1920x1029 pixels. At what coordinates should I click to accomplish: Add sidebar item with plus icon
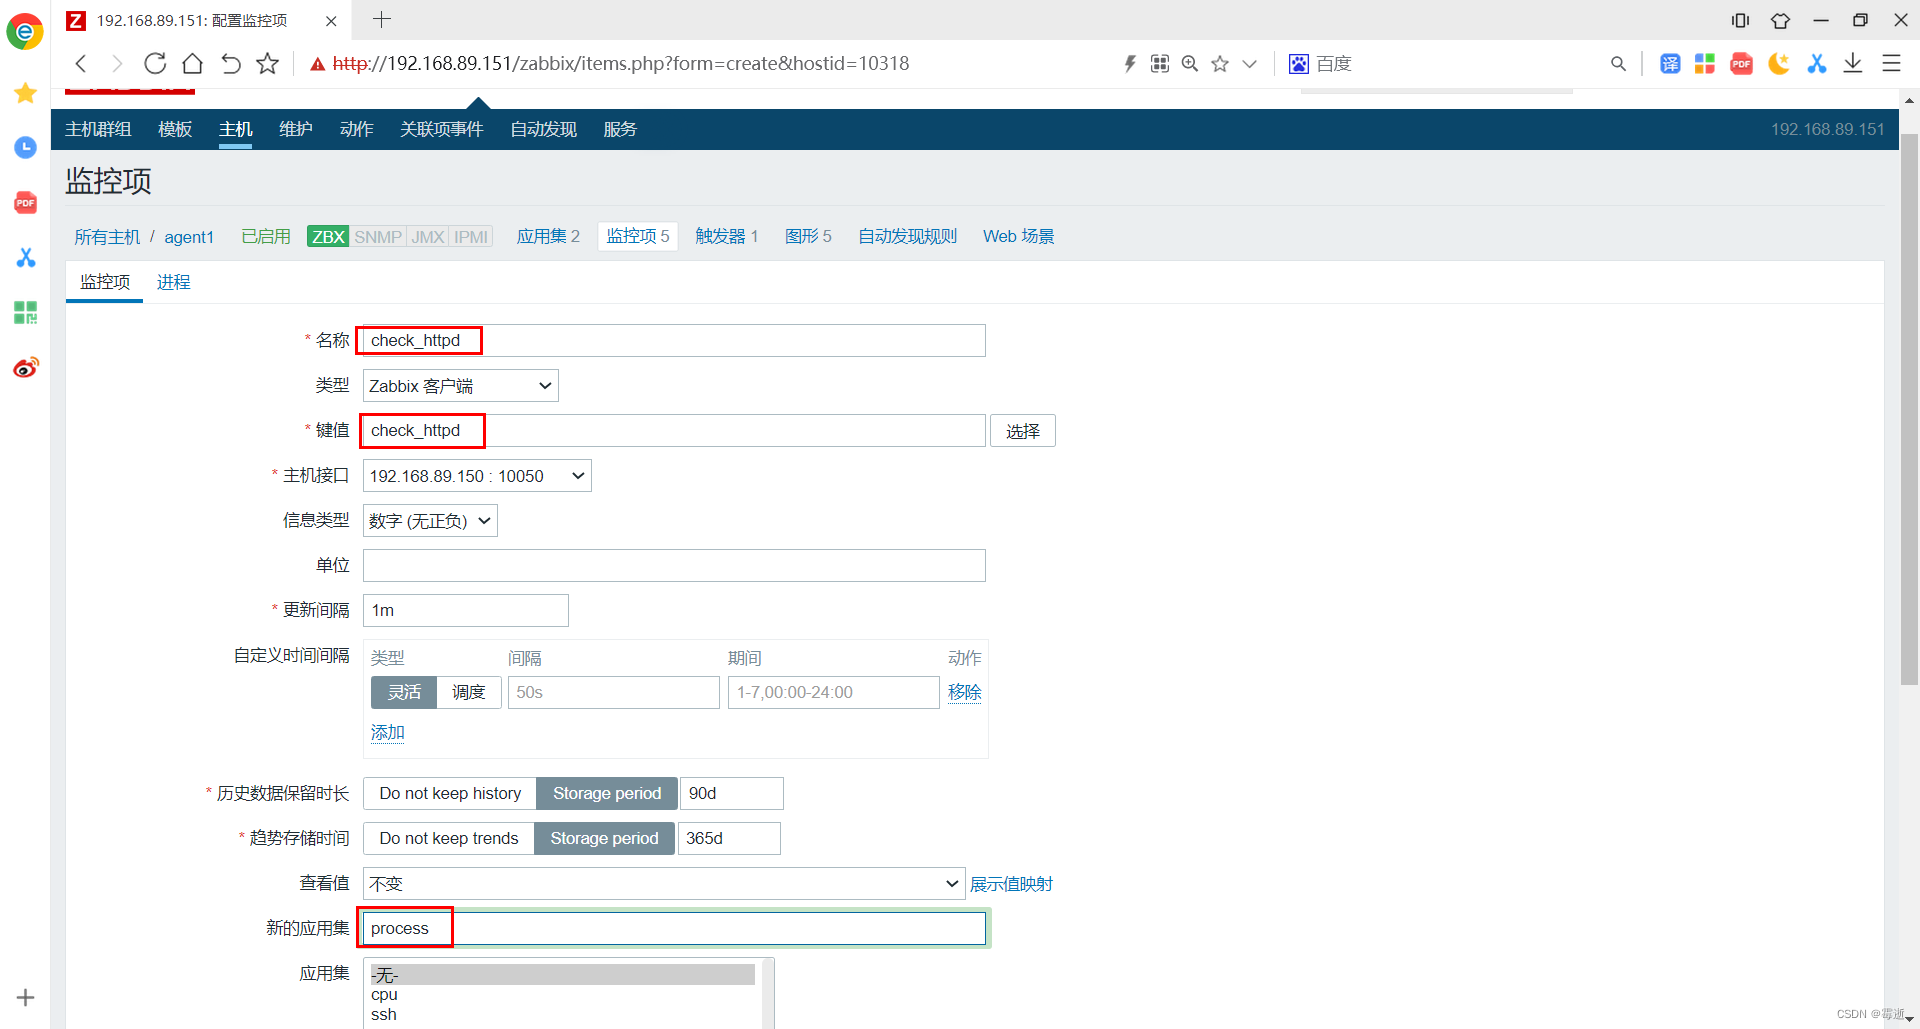pos(26,997)
